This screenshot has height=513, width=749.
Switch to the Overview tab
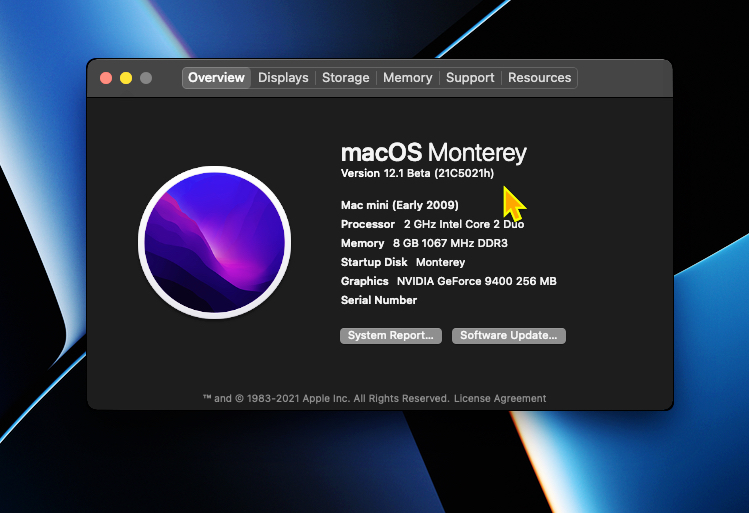tap(216, 78)
